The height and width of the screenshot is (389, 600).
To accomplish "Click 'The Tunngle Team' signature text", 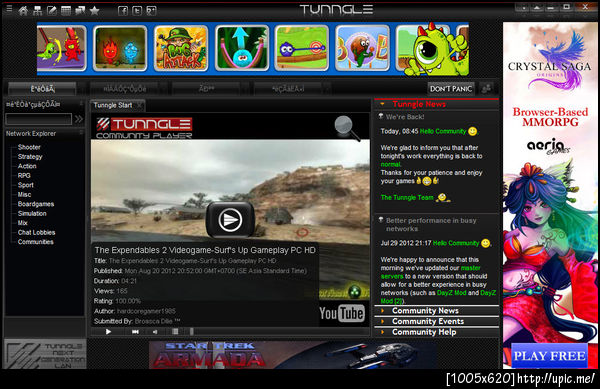I will coord(407,197).
